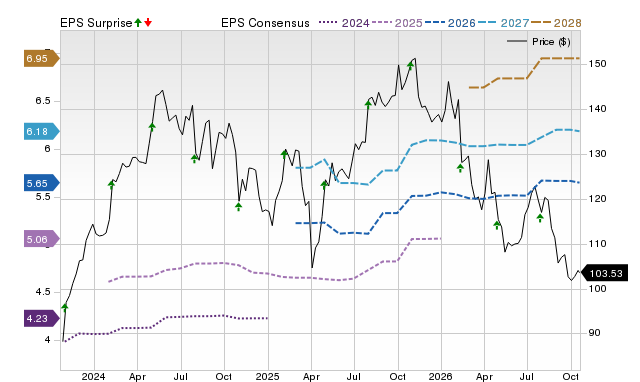Select the EPS surprise arrow around August 2024

[x=194, y=159]
